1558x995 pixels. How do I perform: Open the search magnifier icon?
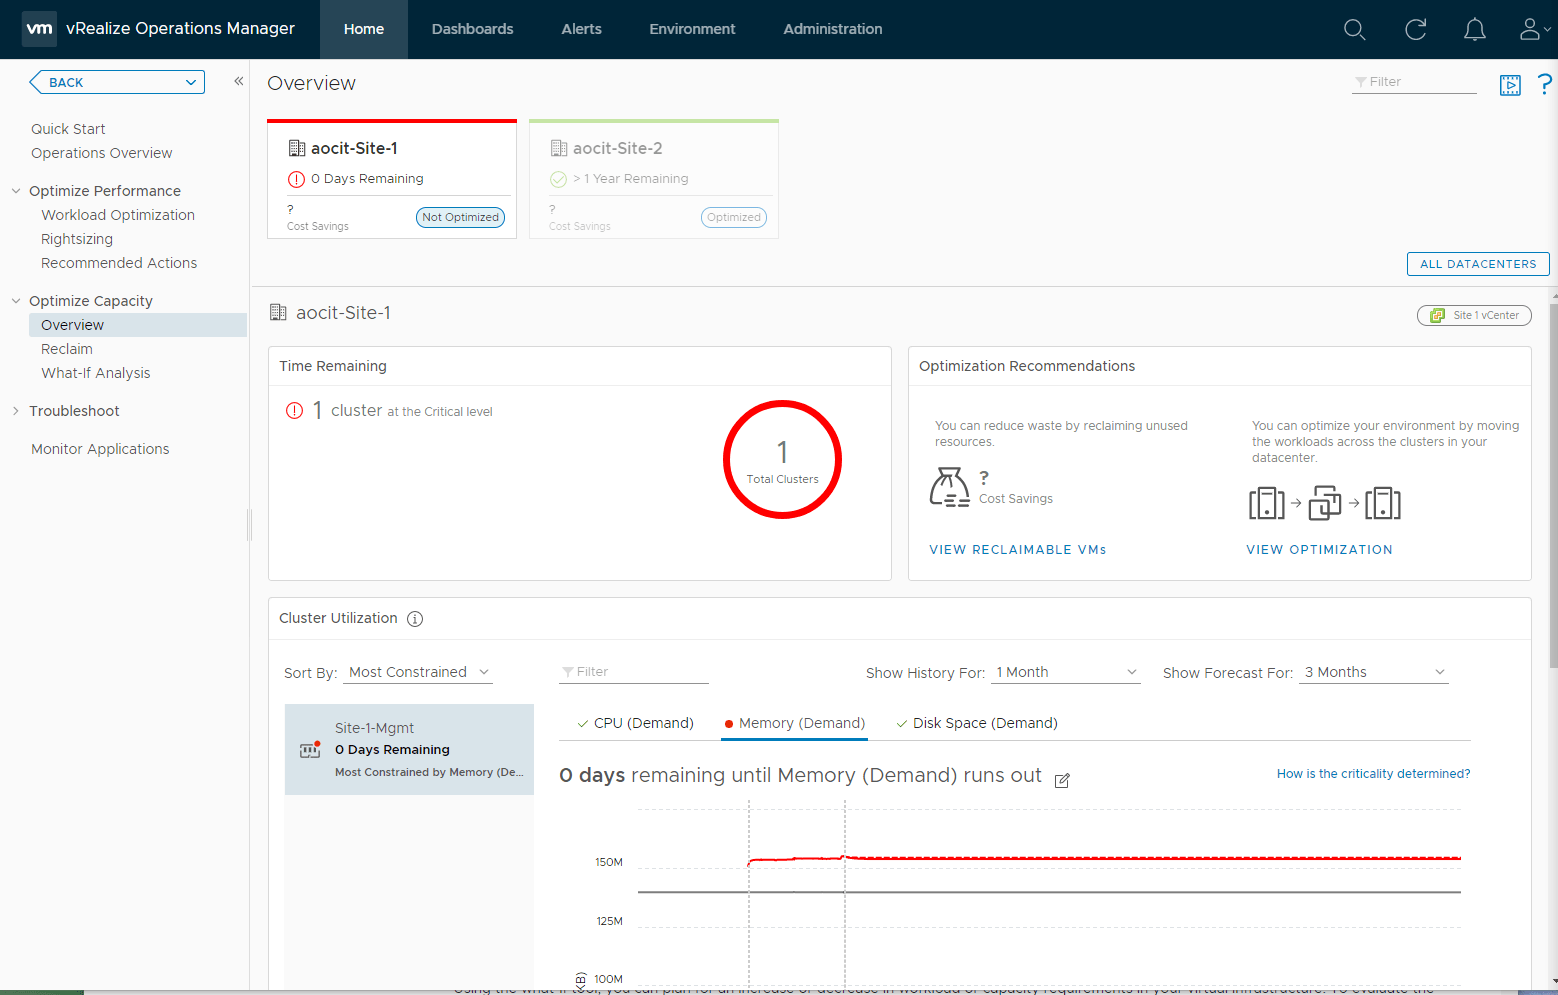pyautogui.click(x=1355, y=30)
